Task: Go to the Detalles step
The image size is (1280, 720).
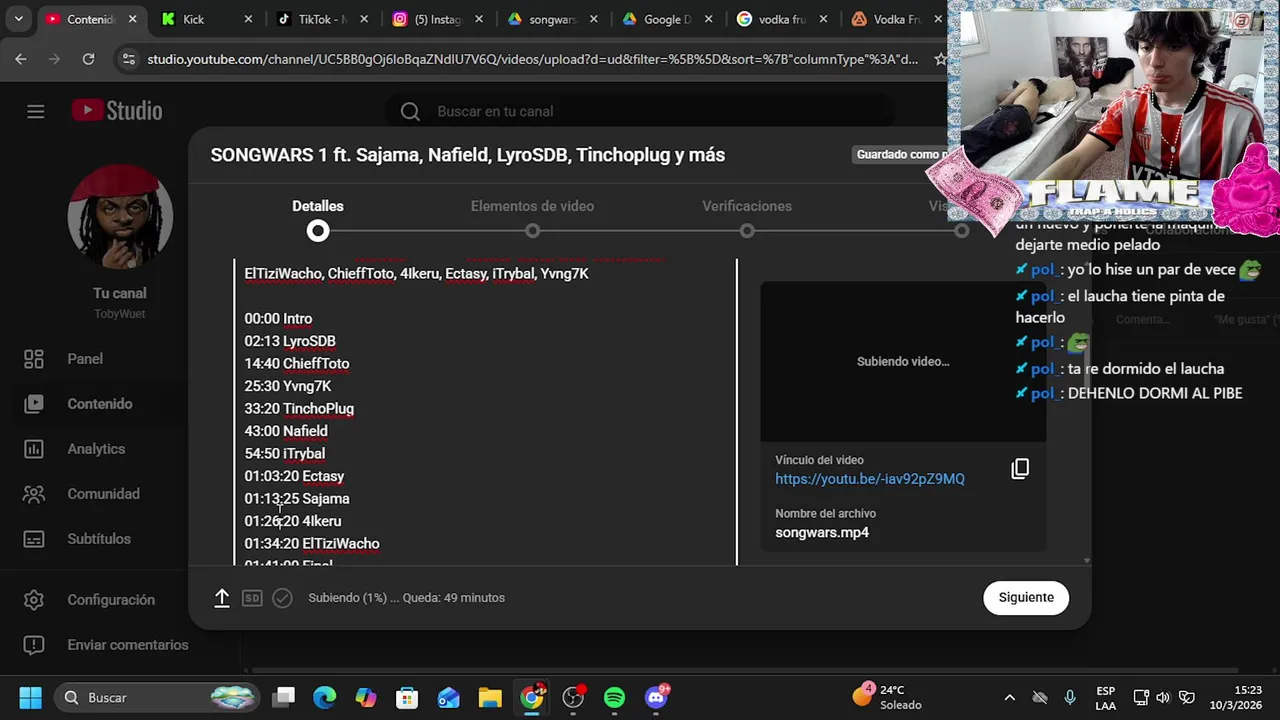Action: (318, 218)
